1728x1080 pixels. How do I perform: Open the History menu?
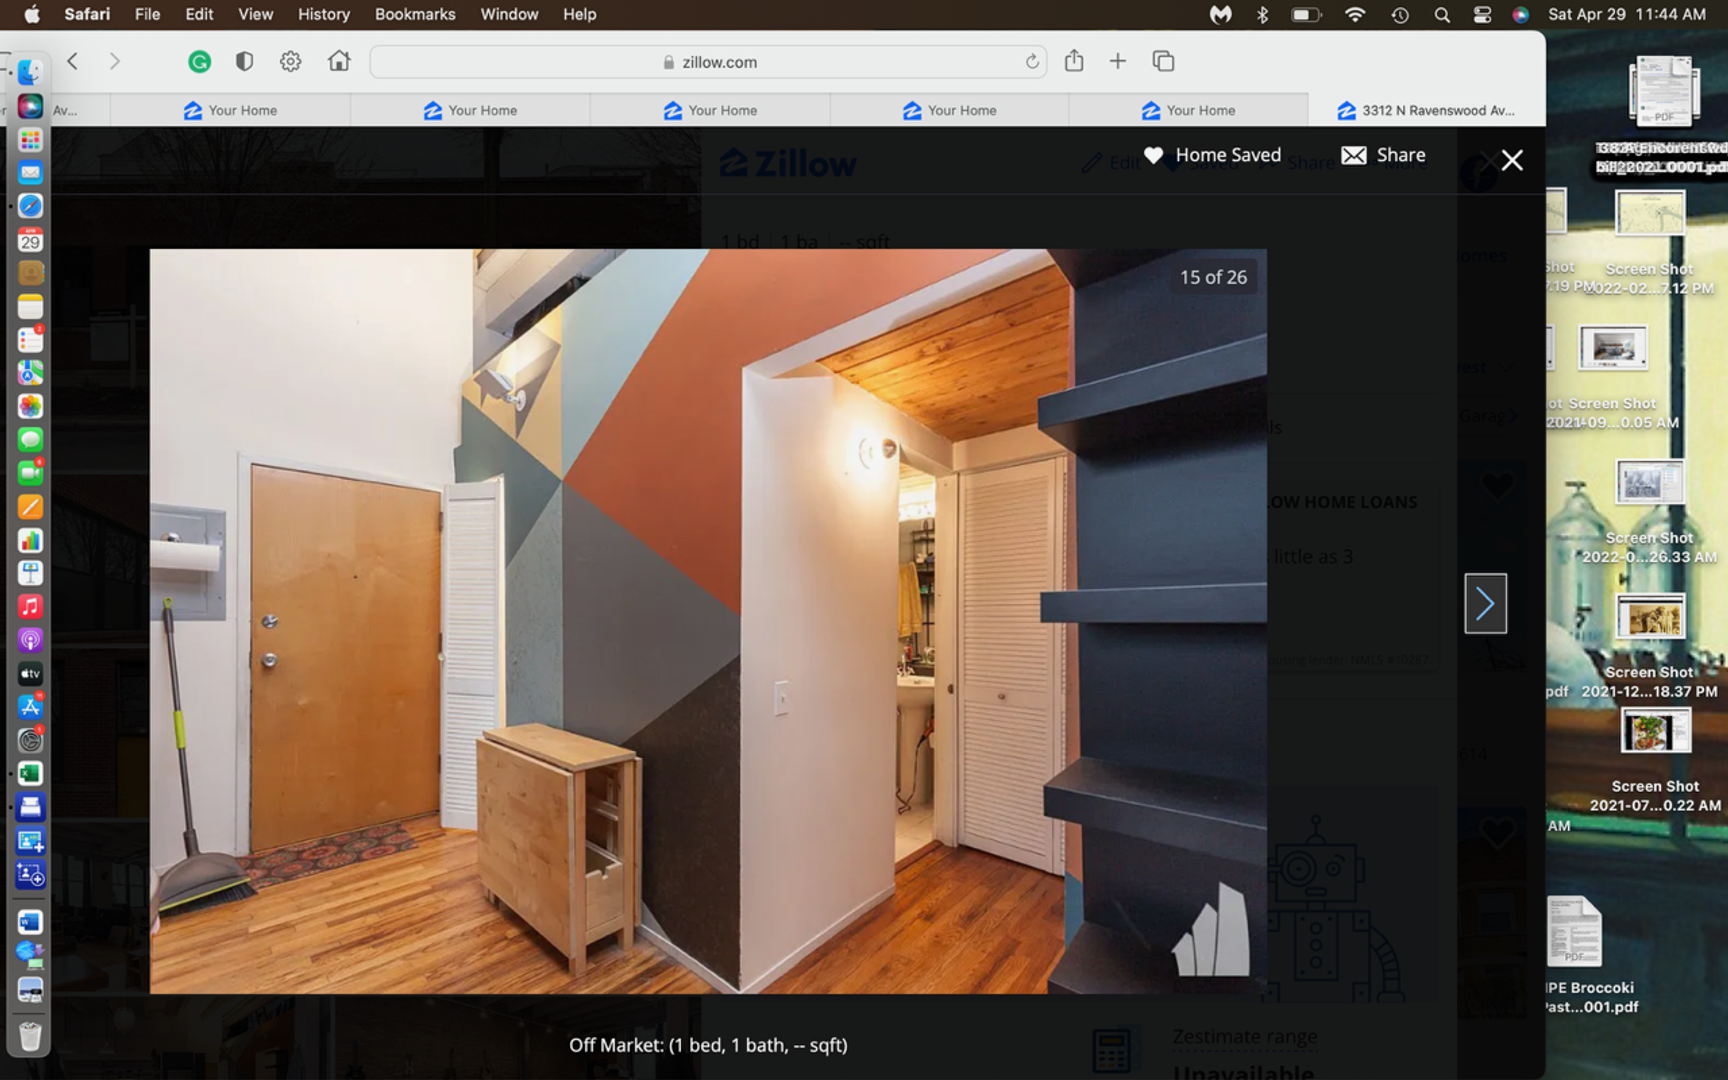323,14
